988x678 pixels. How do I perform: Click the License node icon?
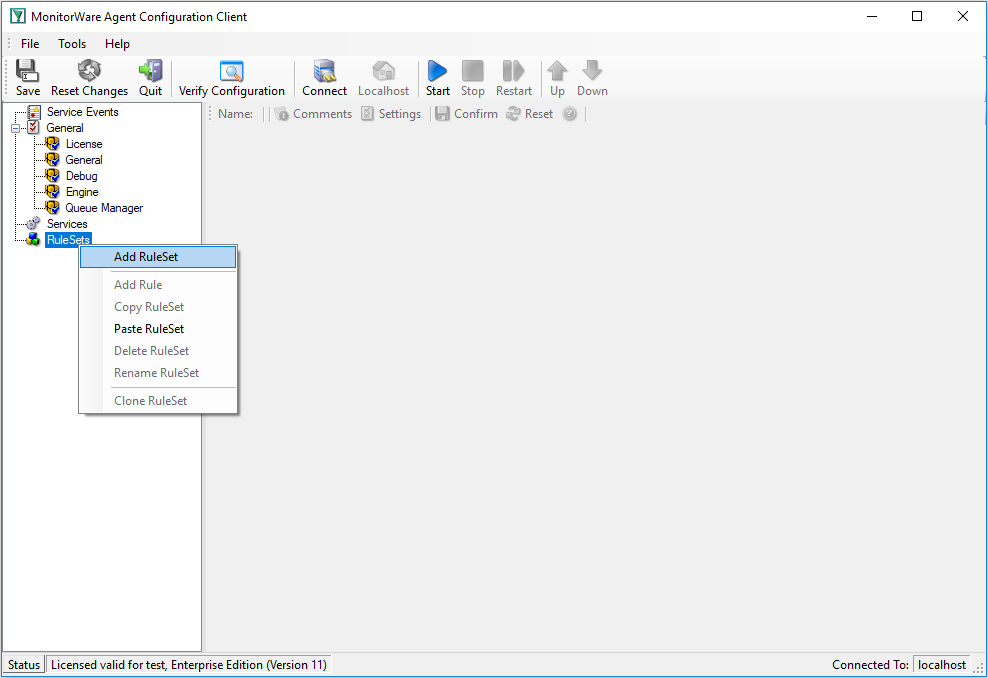[x=52, y=144]
